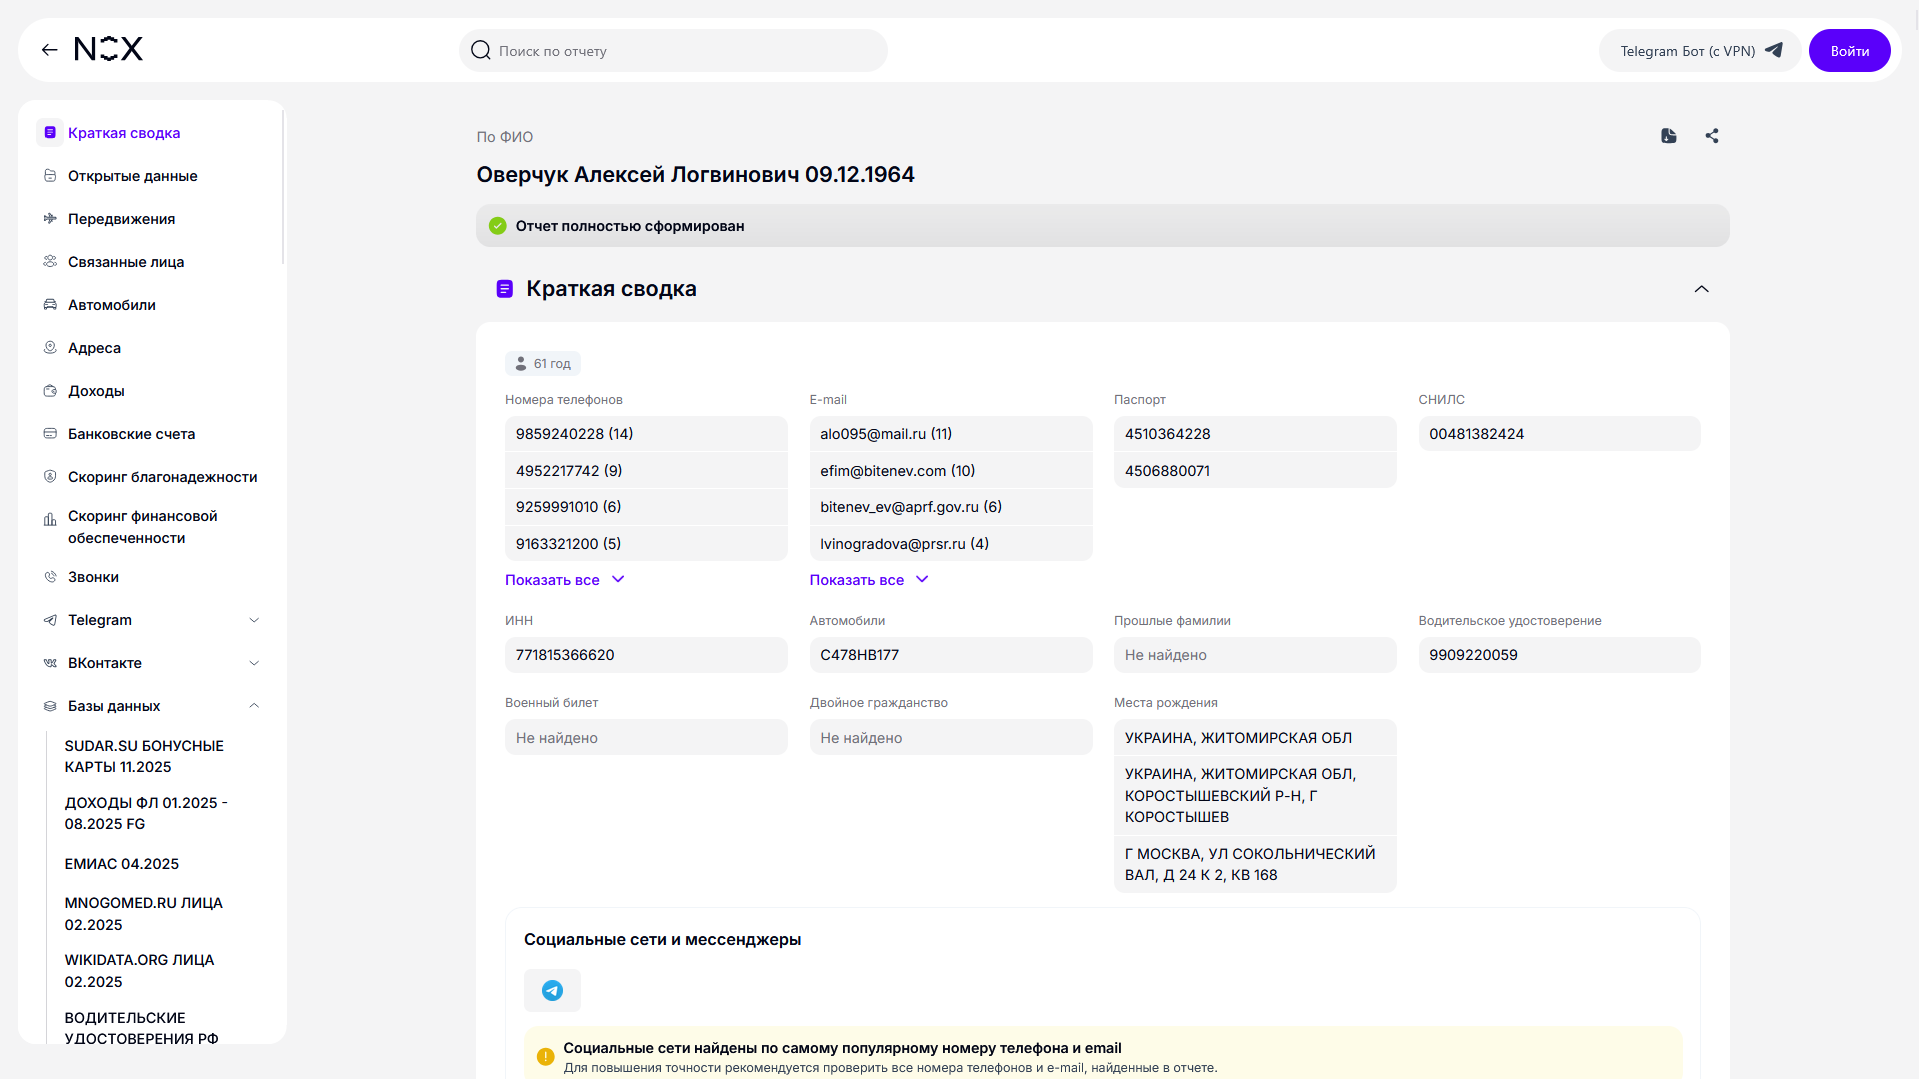1919x1079 pixels.
Task: Open Telegram social network icon
Action: pos(552,990)
